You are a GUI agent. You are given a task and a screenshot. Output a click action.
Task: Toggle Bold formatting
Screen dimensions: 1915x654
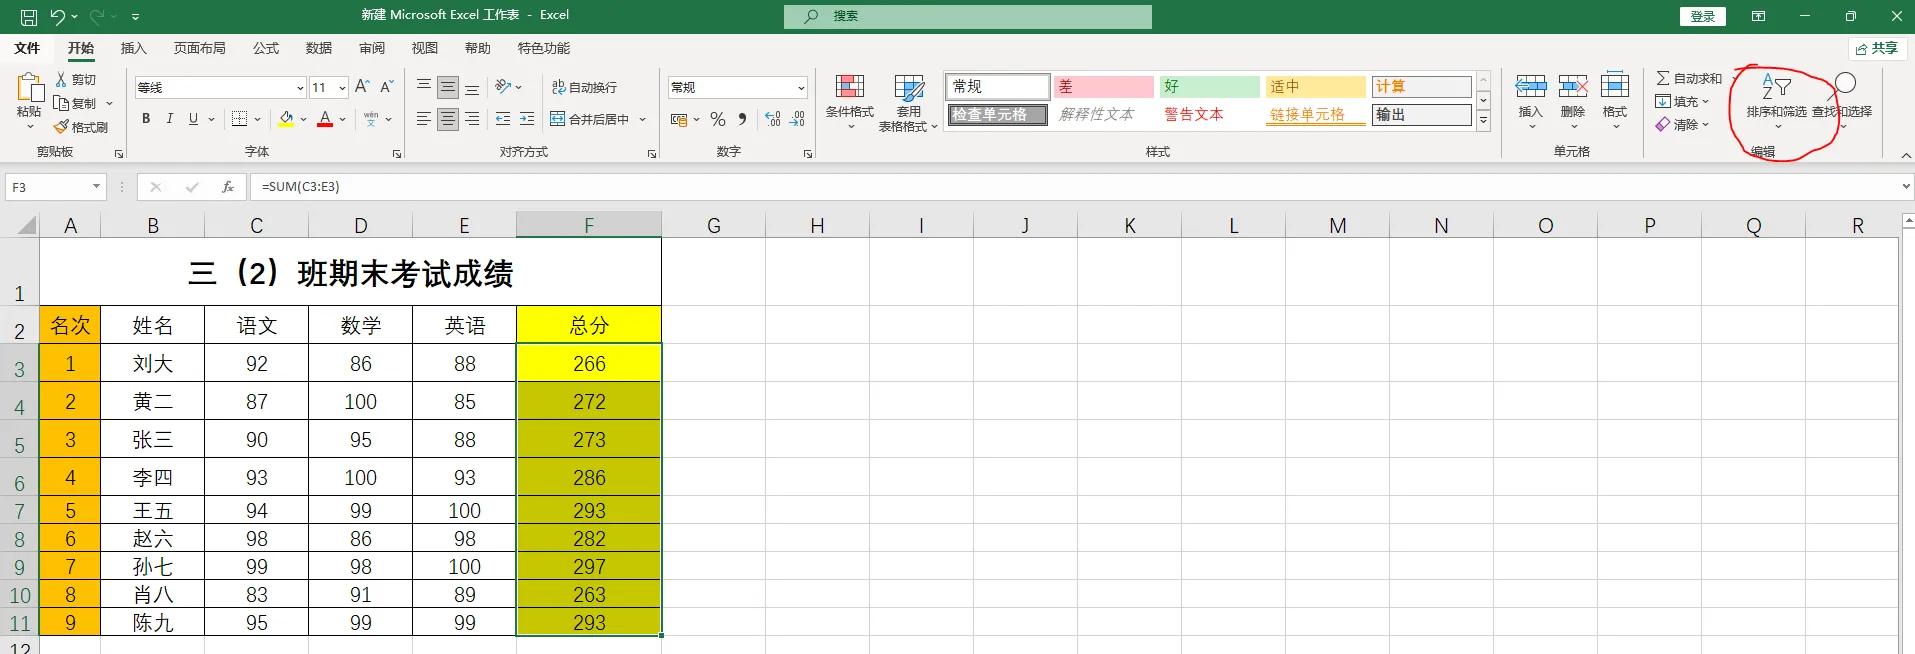click(146, 119)
